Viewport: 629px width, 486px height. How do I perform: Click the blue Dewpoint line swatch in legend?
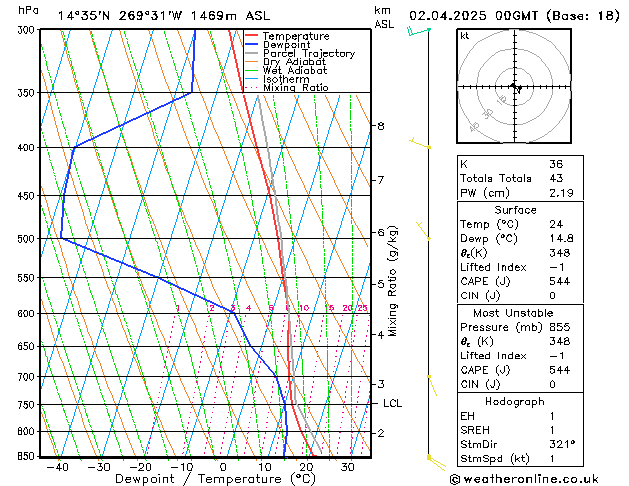252,44
